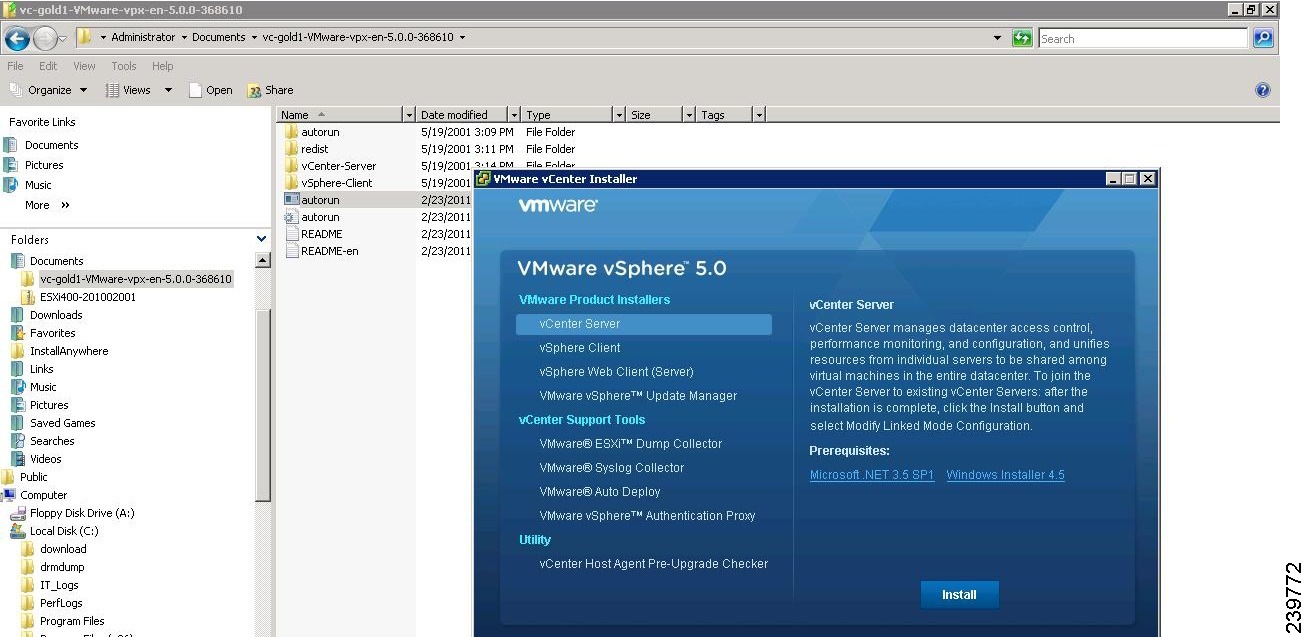Screen dimensions: 1306x637
Task: Select VMware Auto Deploy option
Action: 600,492
